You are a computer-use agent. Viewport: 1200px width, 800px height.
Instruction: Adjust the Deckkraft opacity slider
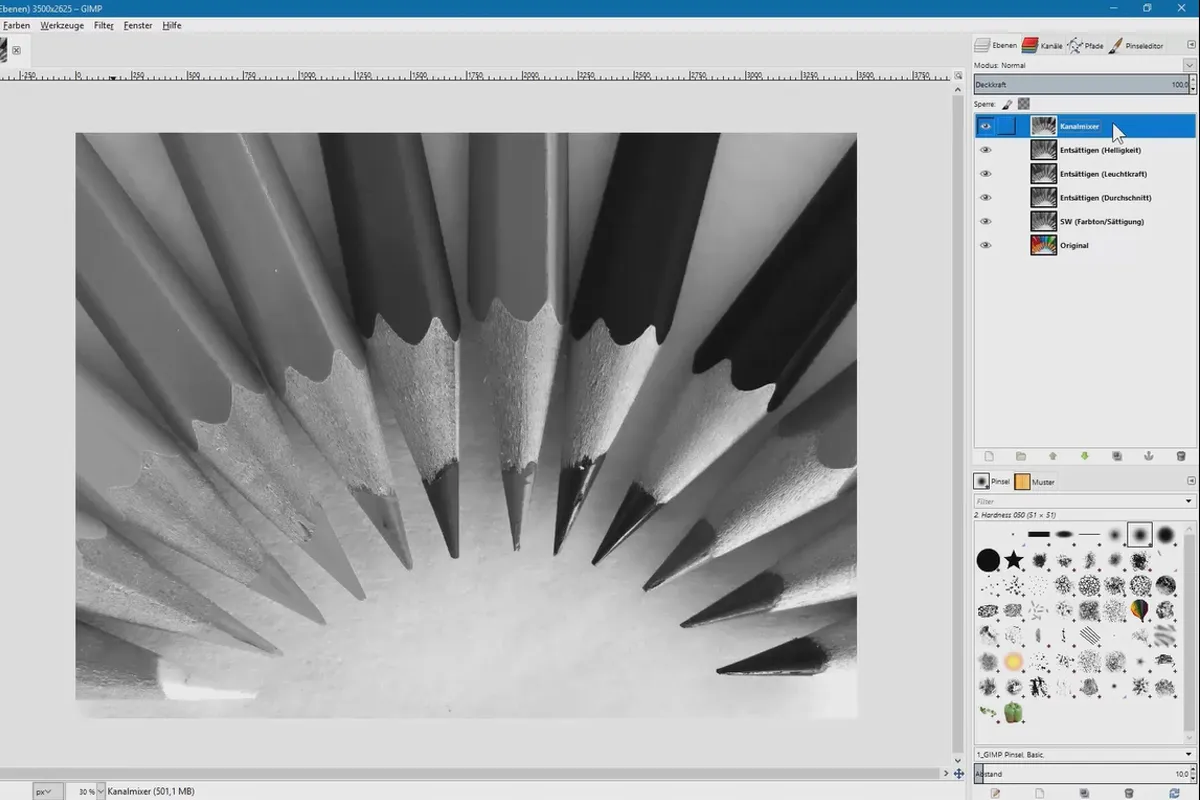1080,85
